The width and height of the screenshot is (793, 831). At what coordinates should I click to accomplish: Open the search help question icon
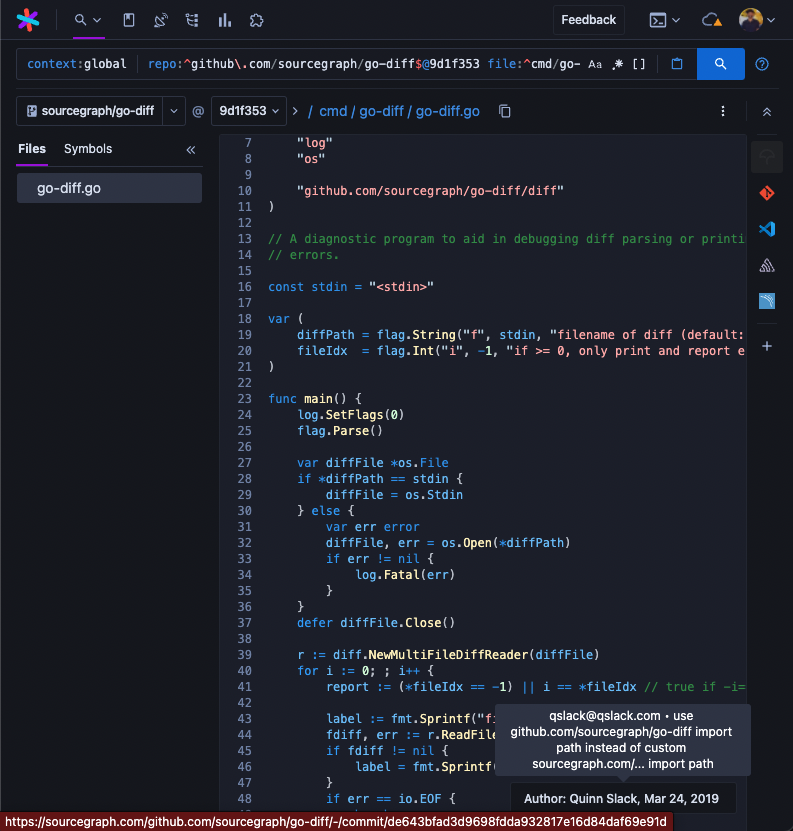762,64
